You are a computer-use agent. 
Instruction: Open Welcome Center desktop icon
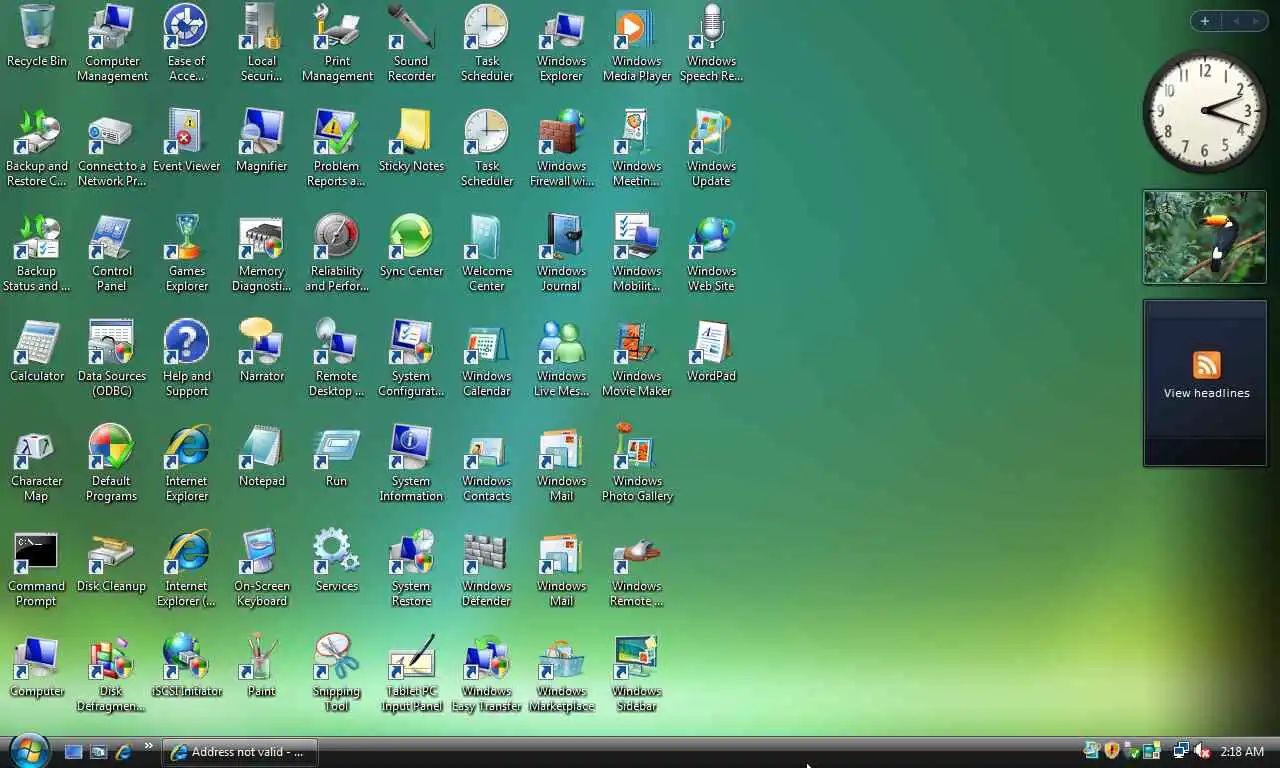pos(487,253)
